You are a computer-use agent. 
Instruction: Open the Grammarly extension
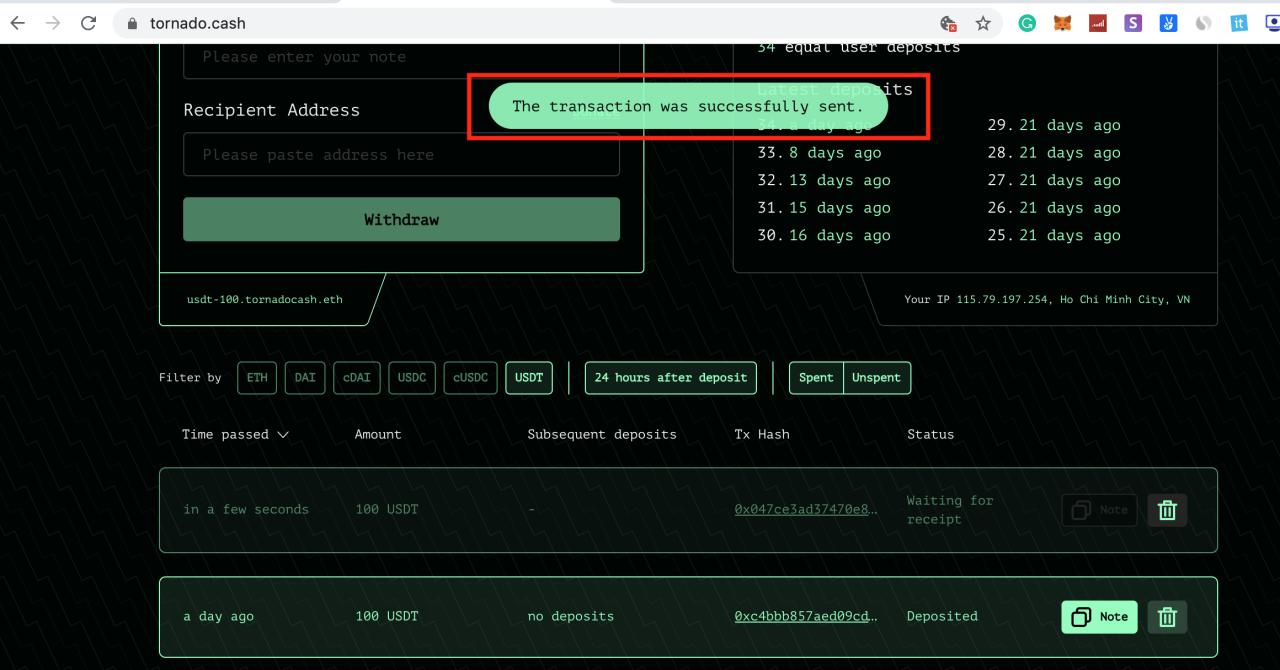[x=1027, y=23]
